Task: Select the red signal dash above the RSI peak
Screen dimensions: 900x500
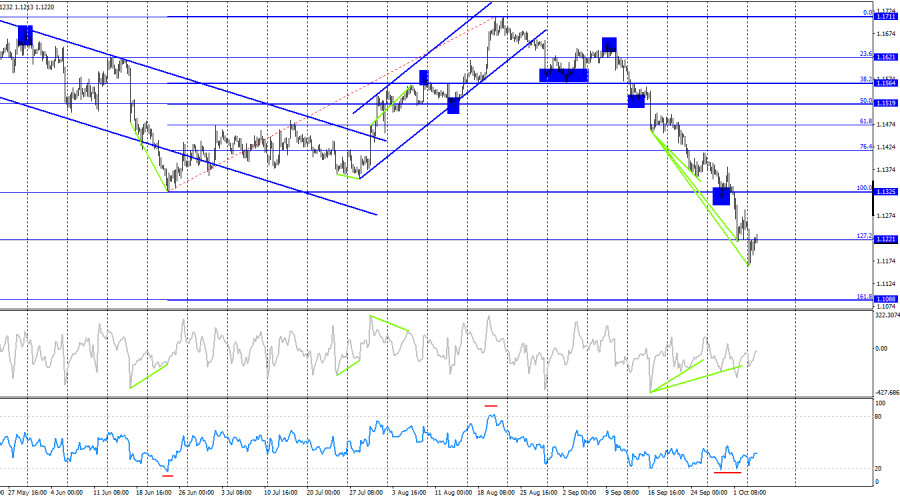Action: click(x=491, y=406)
